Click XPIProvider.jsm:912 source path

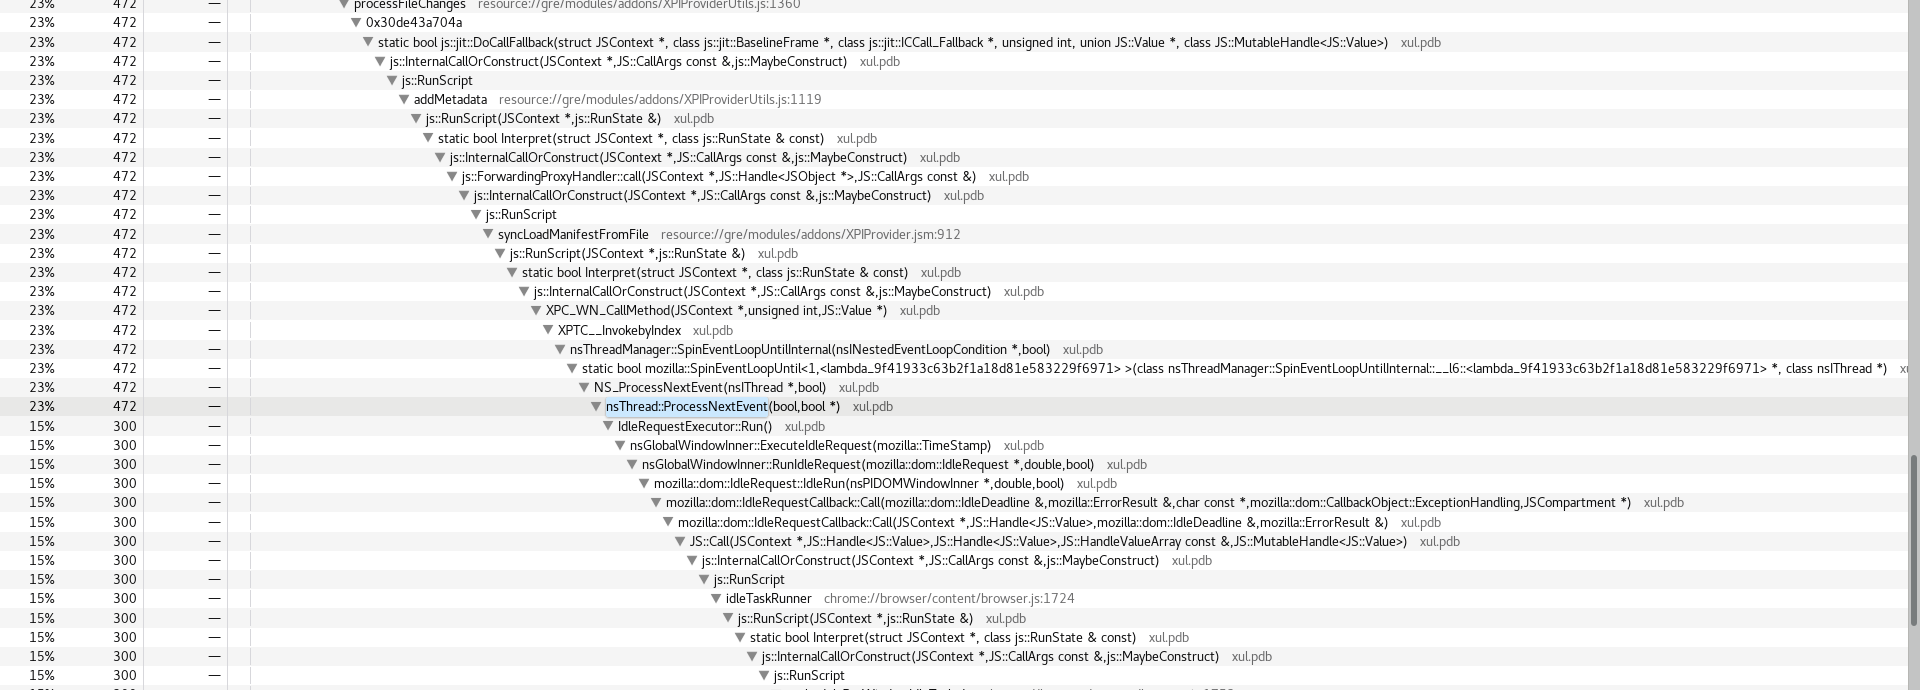(810, 234)
